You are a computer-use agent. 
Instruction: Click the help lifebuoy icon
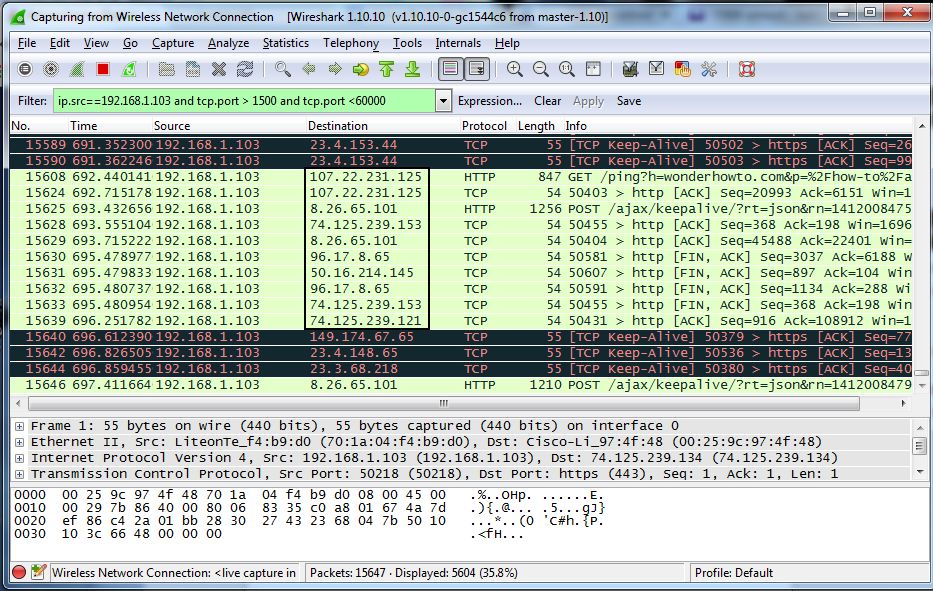click(746, 69)
